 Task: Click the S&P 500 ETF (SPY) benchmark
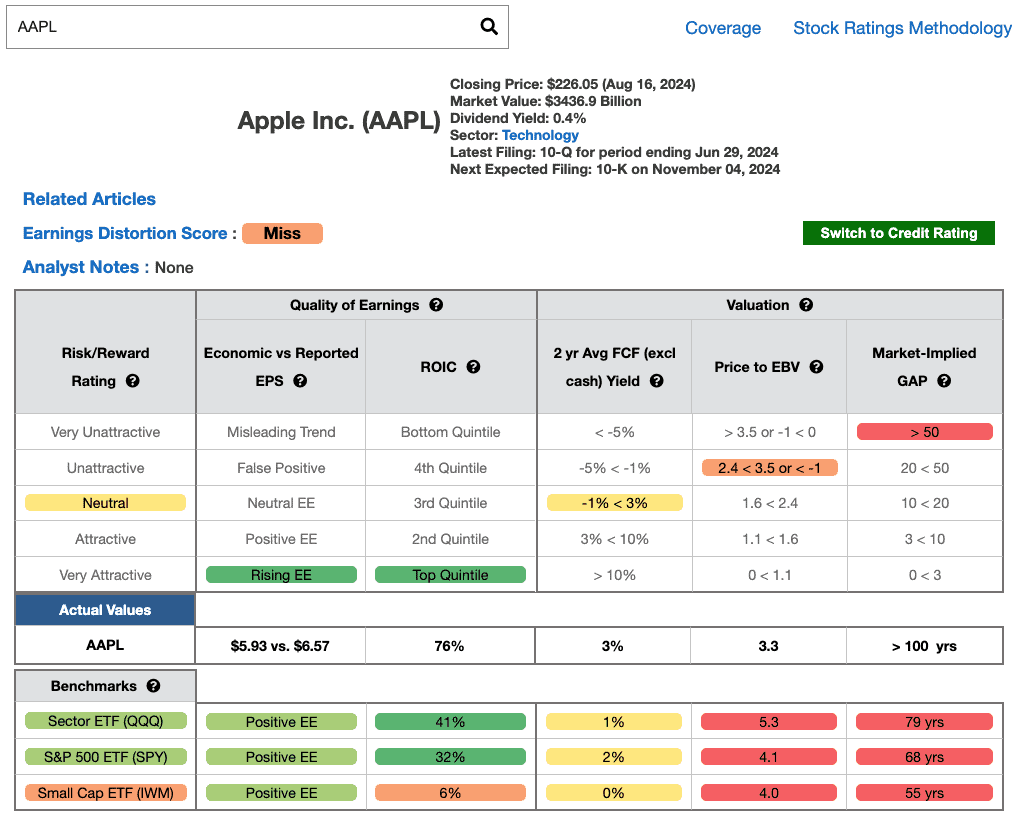click(106, 756)
